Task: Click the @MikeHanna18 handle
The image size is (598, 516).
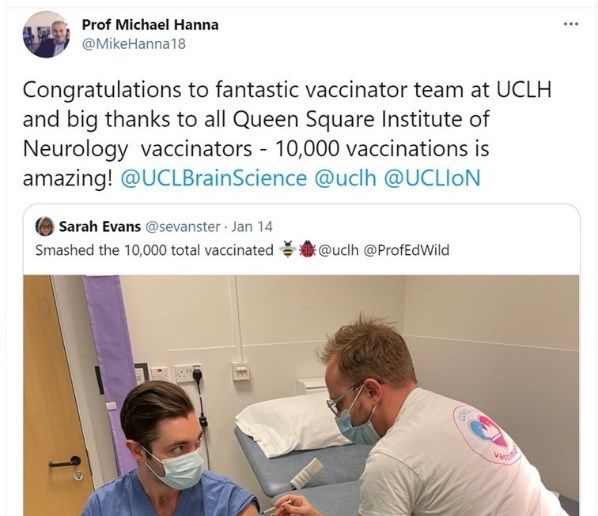Action: pyautogui.click(x=134, y=44)
